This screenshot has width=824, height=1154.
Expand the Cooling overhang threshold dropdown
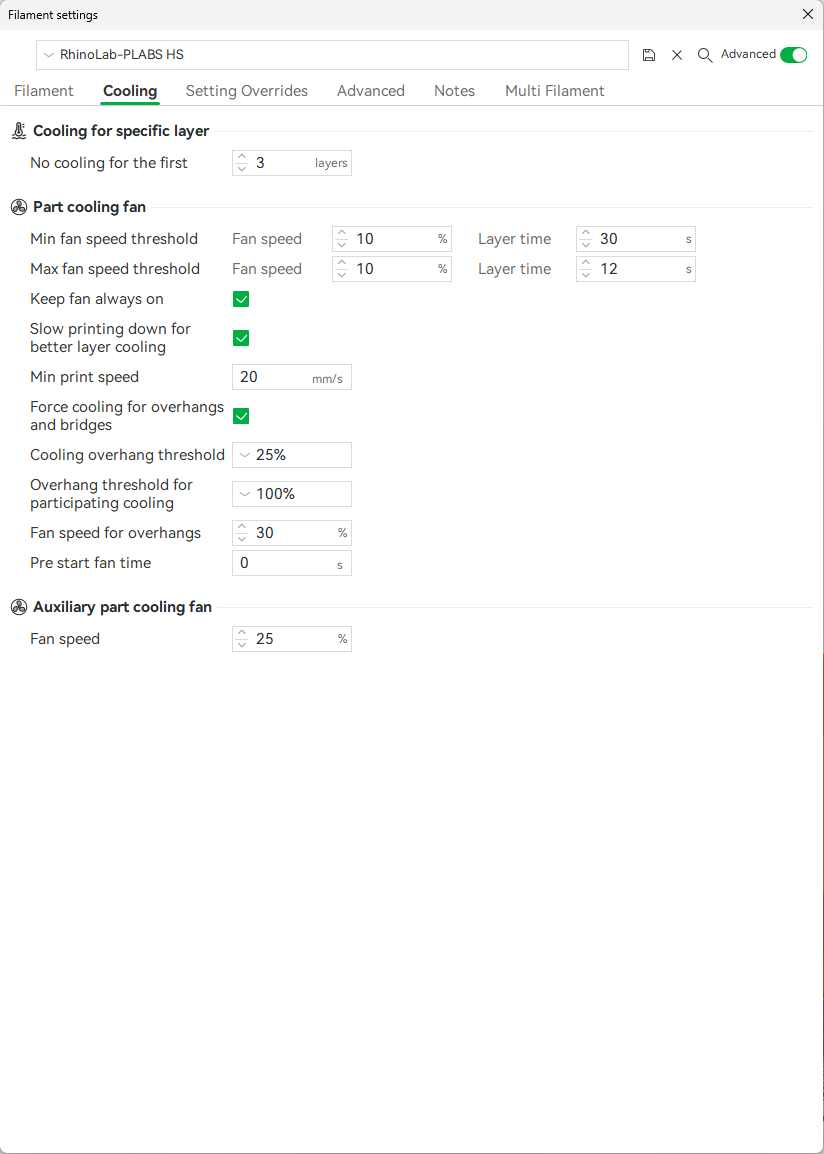(291, 455)
